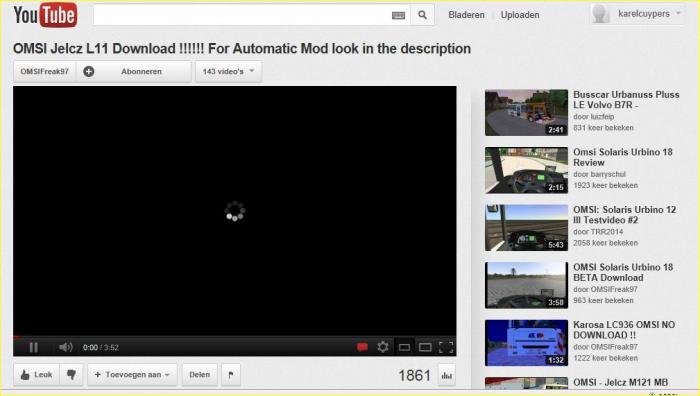This screenshot has height=396, width=700.
Task: Open the Uploaden menu item
Action: click(520, 15)
